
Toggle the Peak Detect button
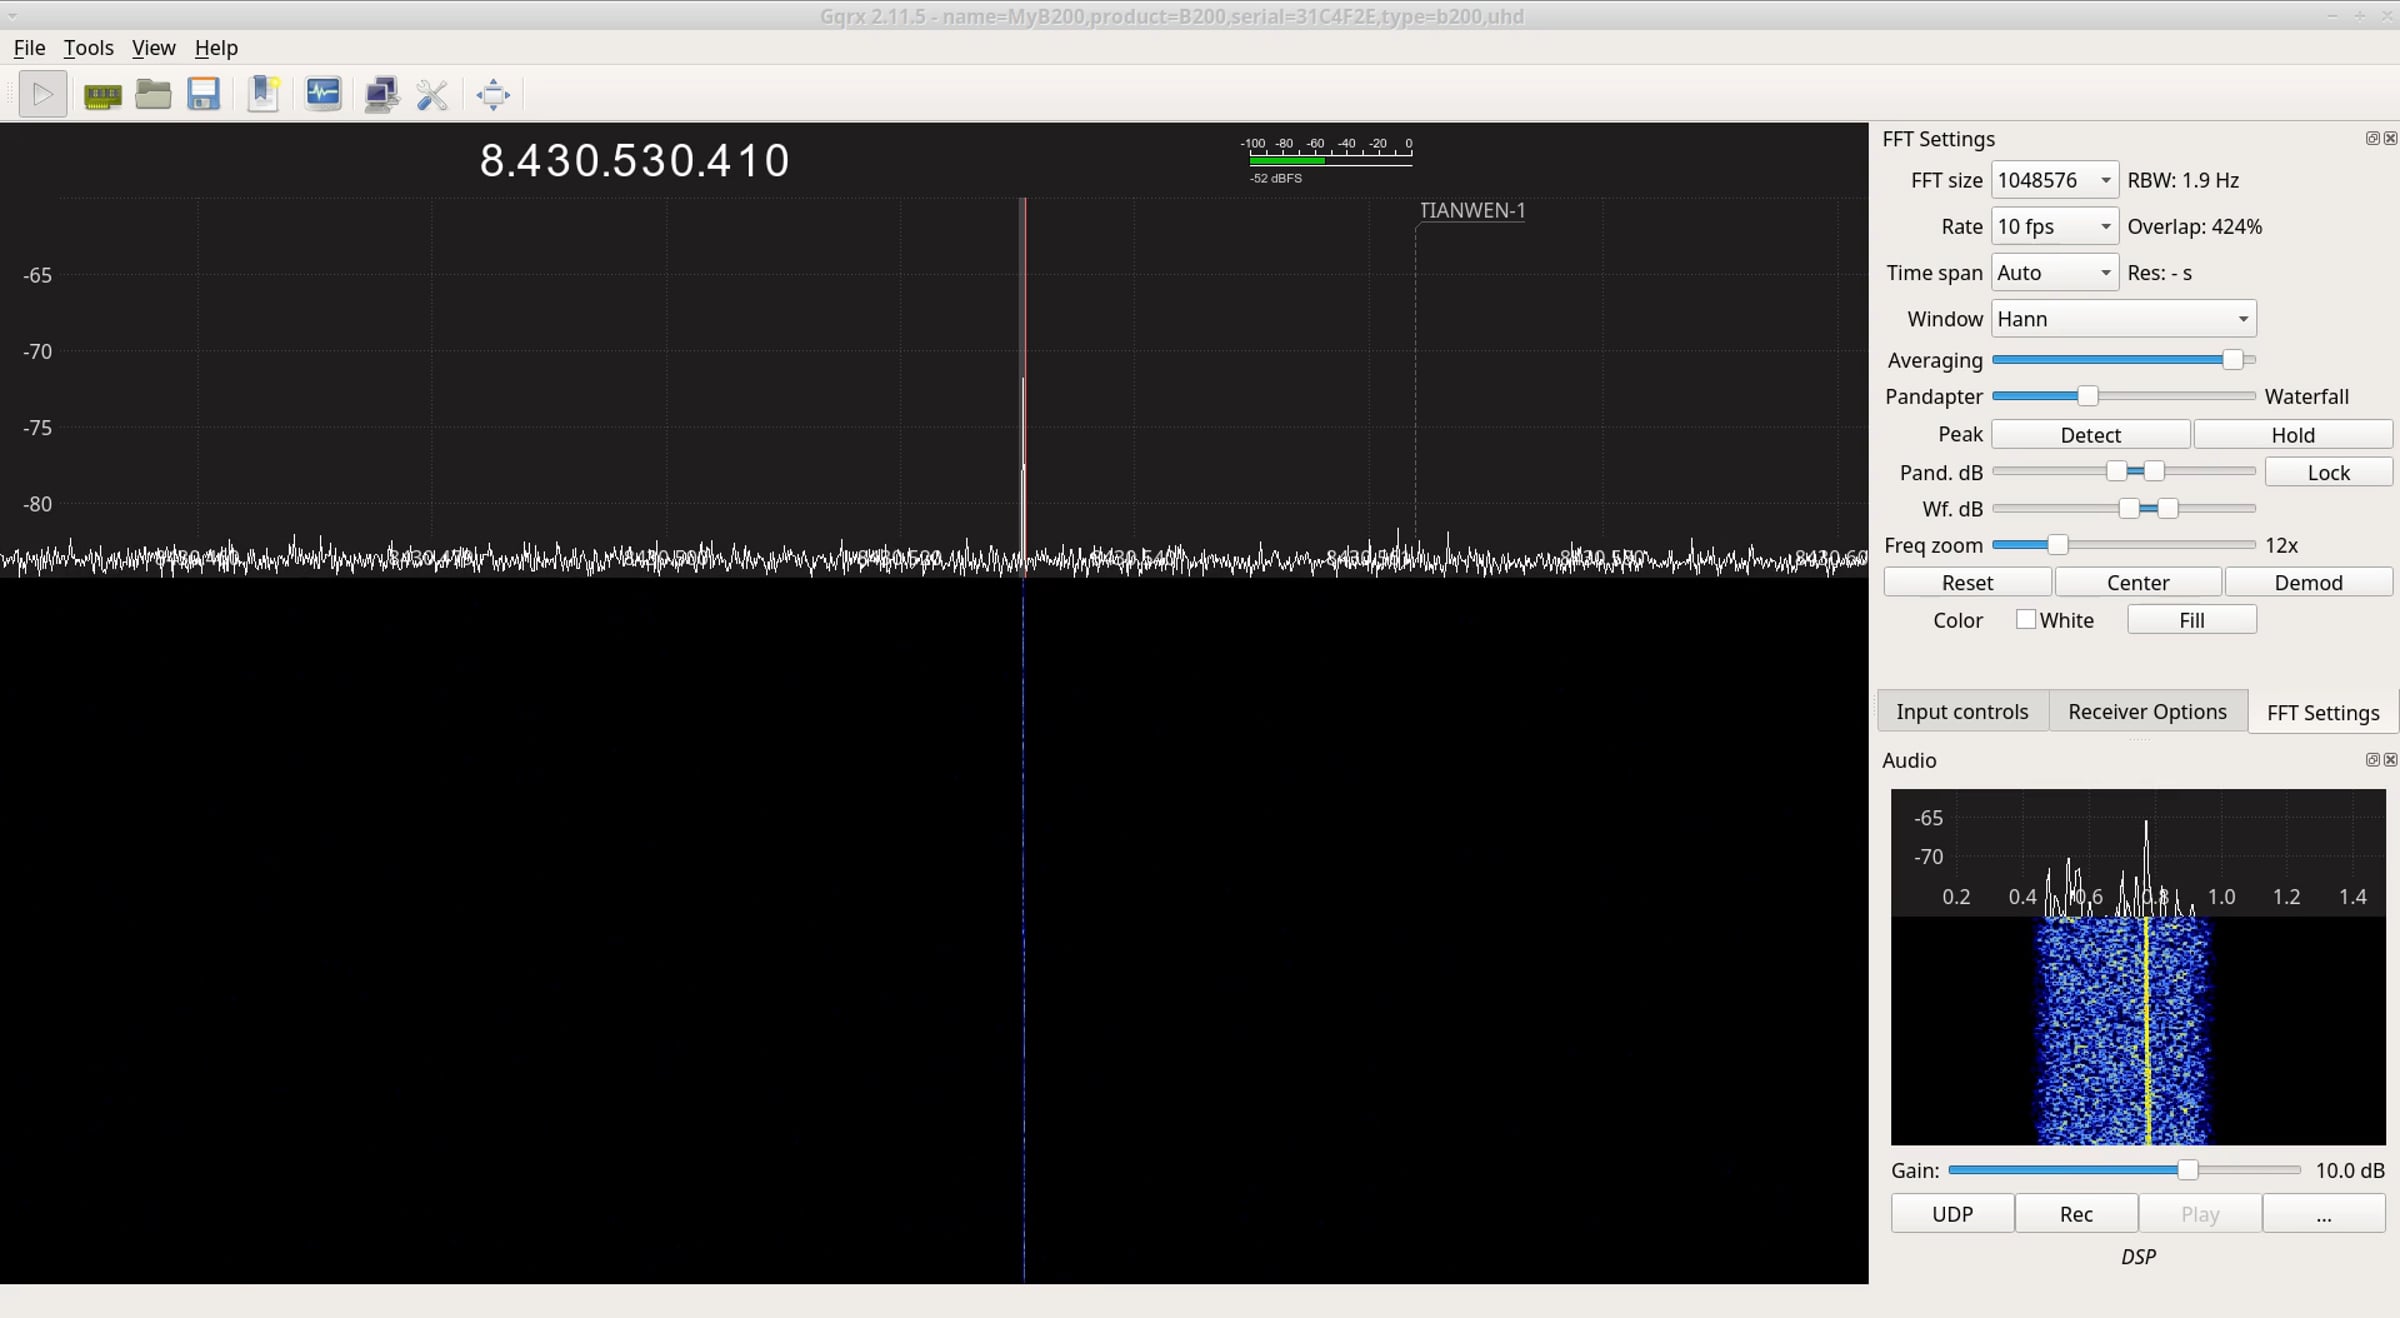pyautogui.click(x=2090, y=434)
